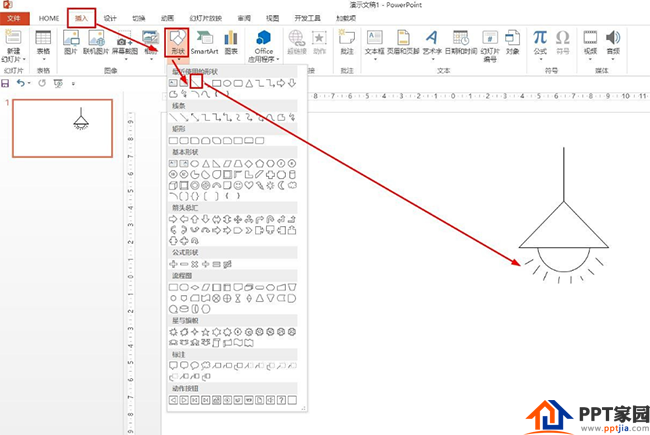Click the Undo arrow in quick toolbar

point(21,83)
